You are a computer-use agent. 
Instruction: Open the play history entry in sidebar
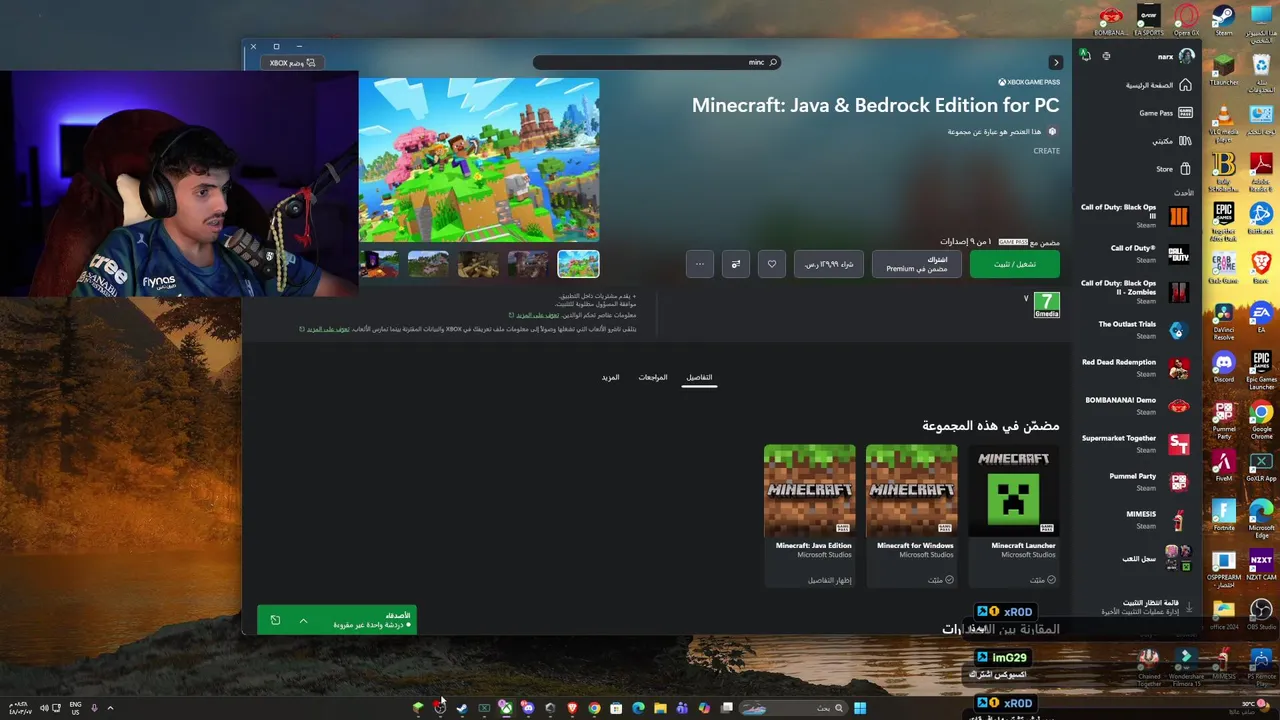pos(1155,558)
